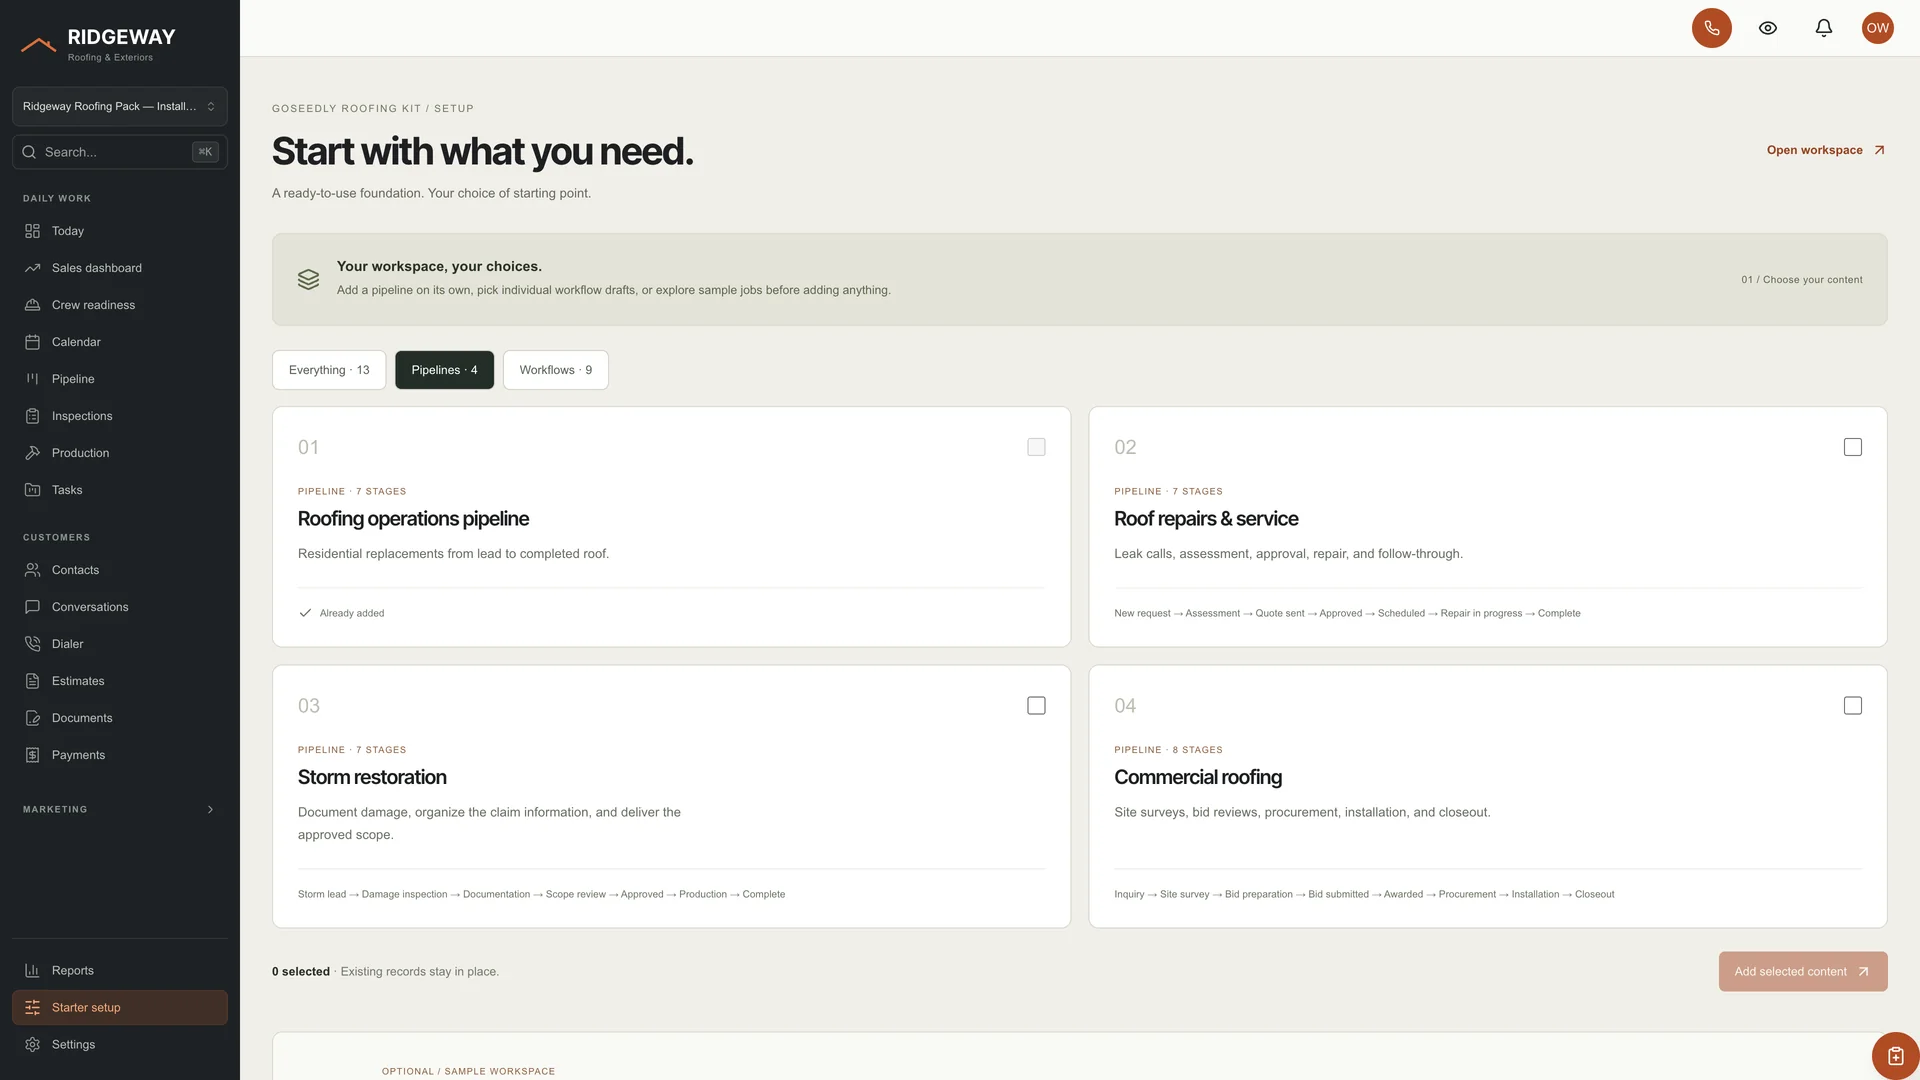Open notifications bell
Screen dimensions: 1920x1080
[1824, 28]
